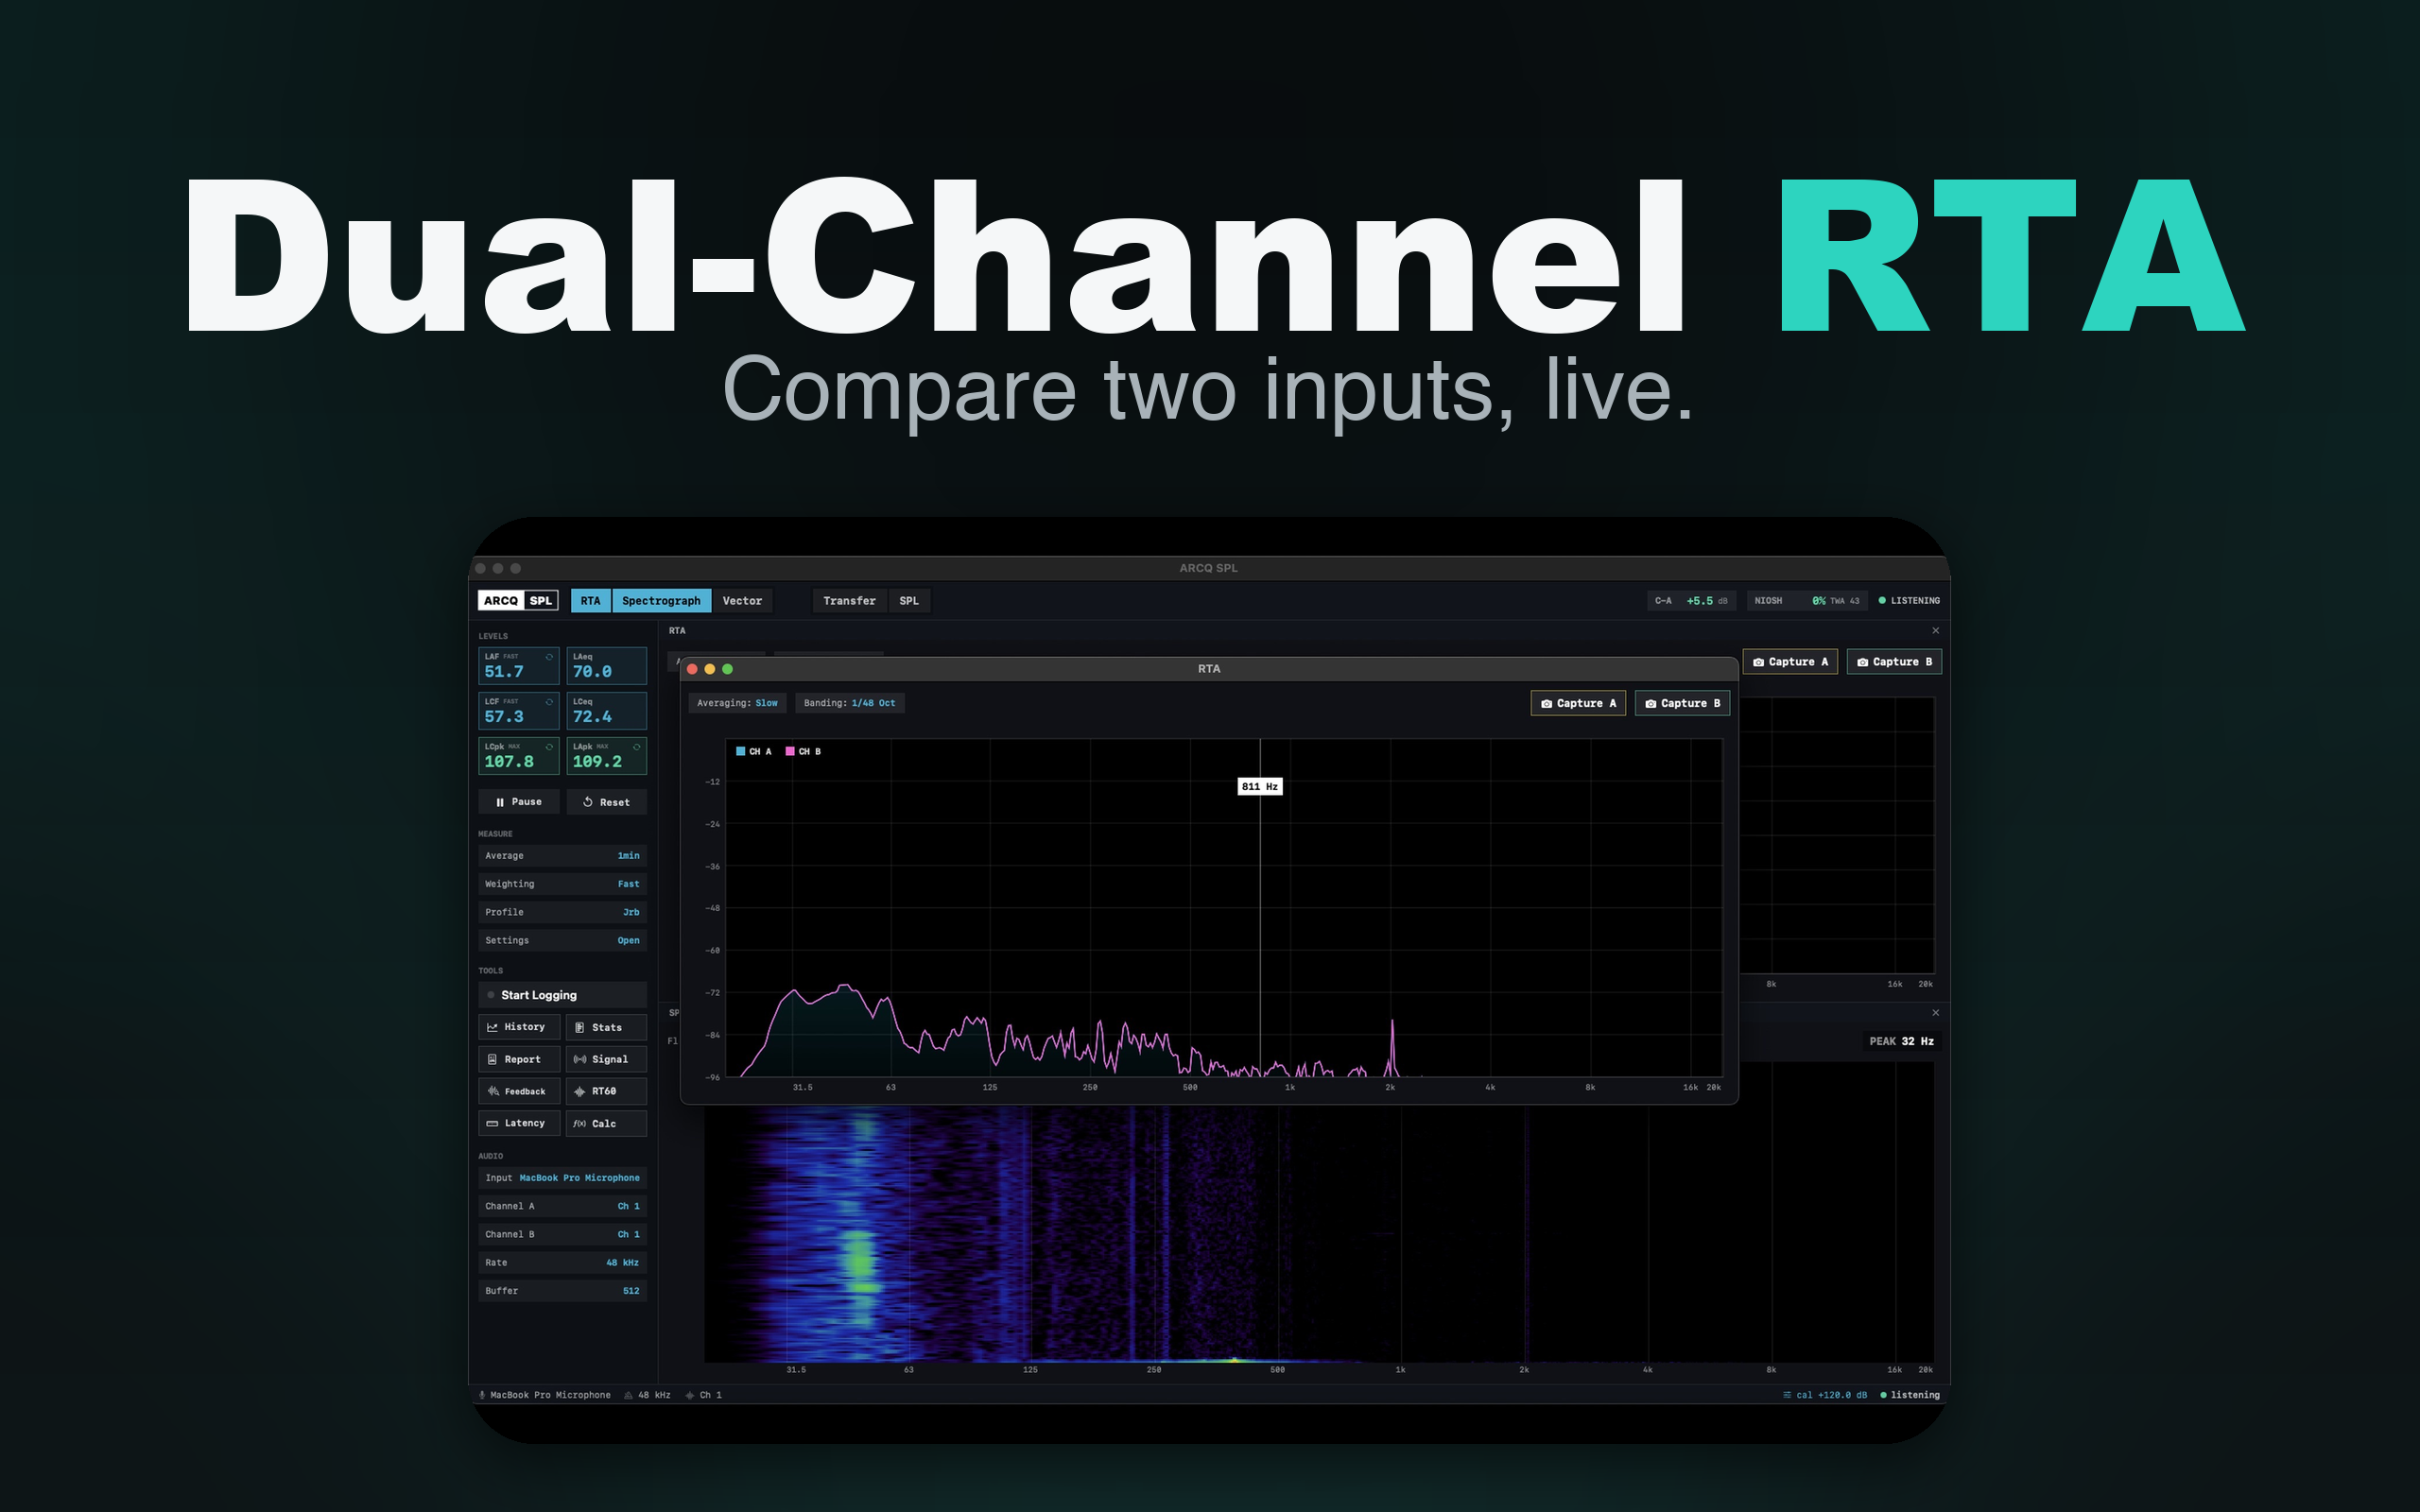Reset the LAF level via its refresh icon
Image resolution: width=2420 pixels, height=1512 pixels.
point(549,657)
